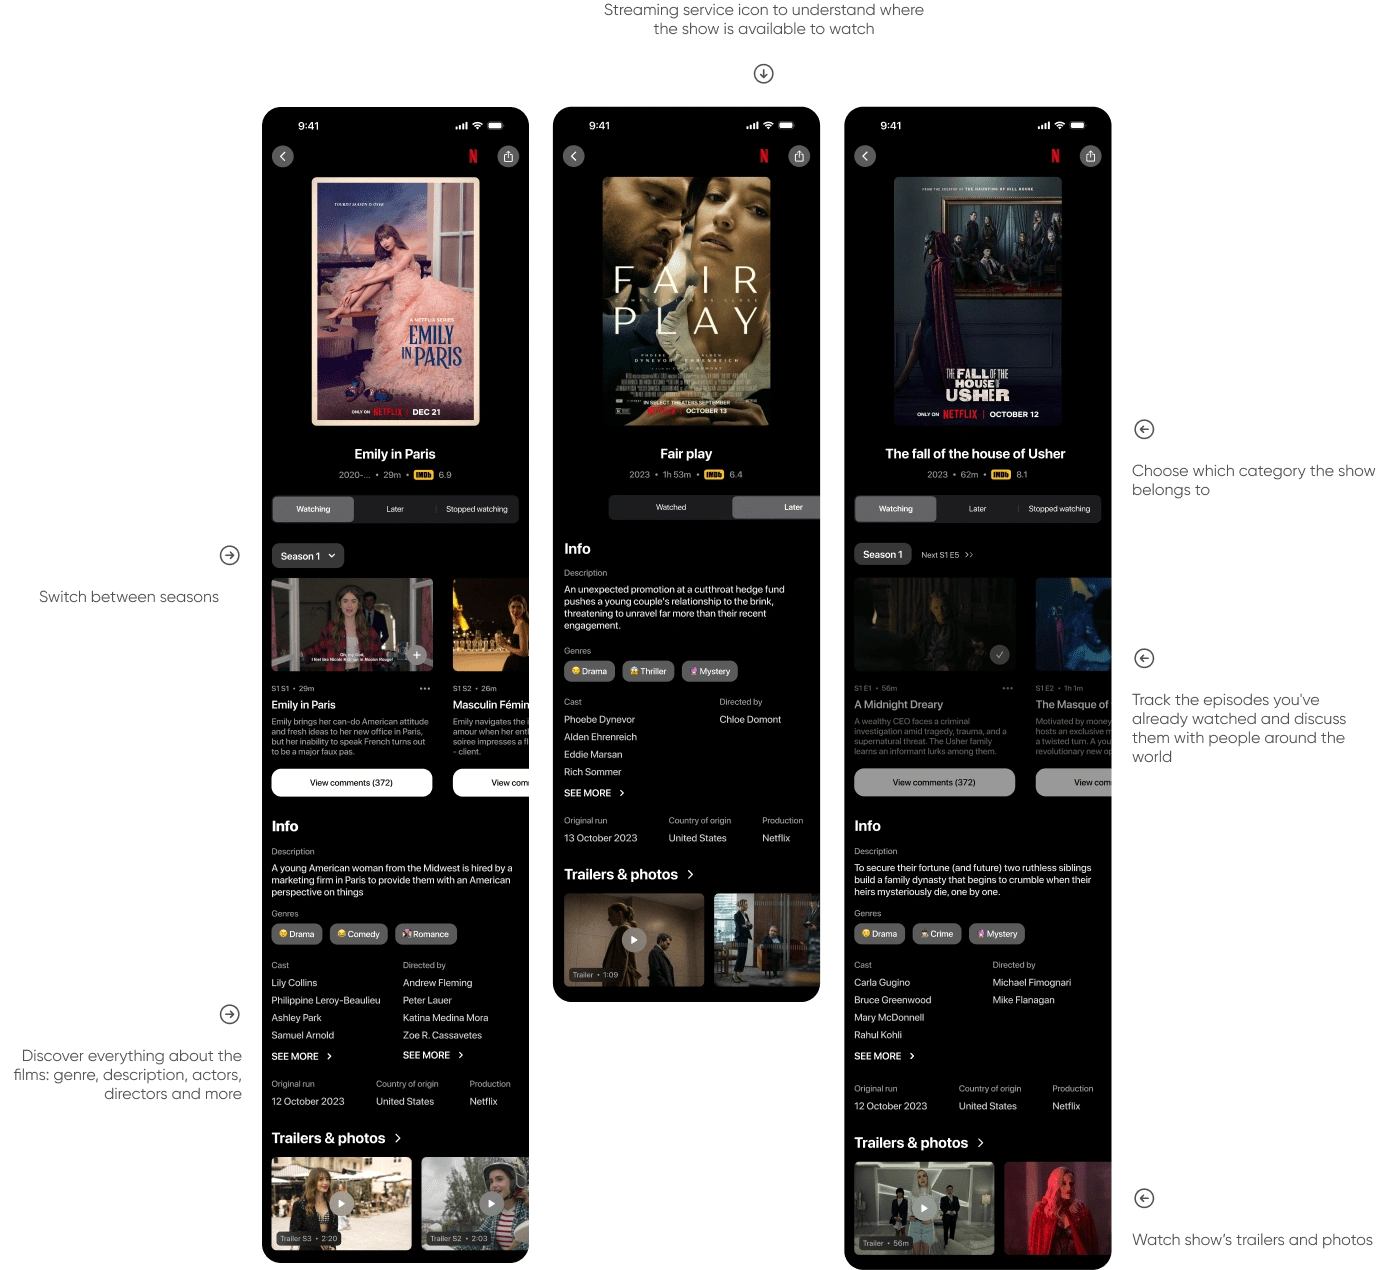Click IMDb badge under House of Usher title
Image resolution: width=1378 pixels, height=1270 pixels.
[1001, 475]
